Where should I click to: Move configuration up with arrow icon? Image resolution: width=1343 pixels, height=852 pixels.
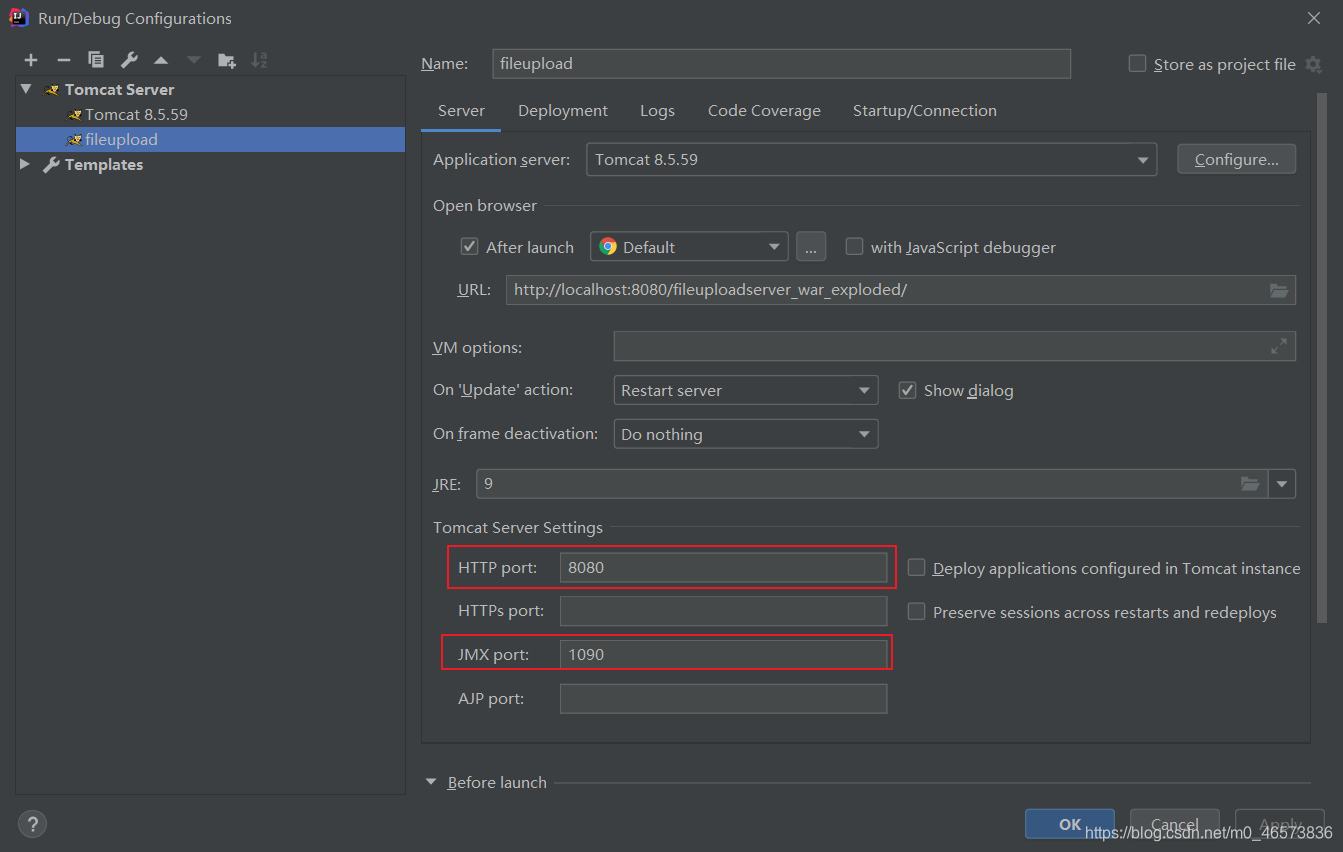click(x=161, y=60)
